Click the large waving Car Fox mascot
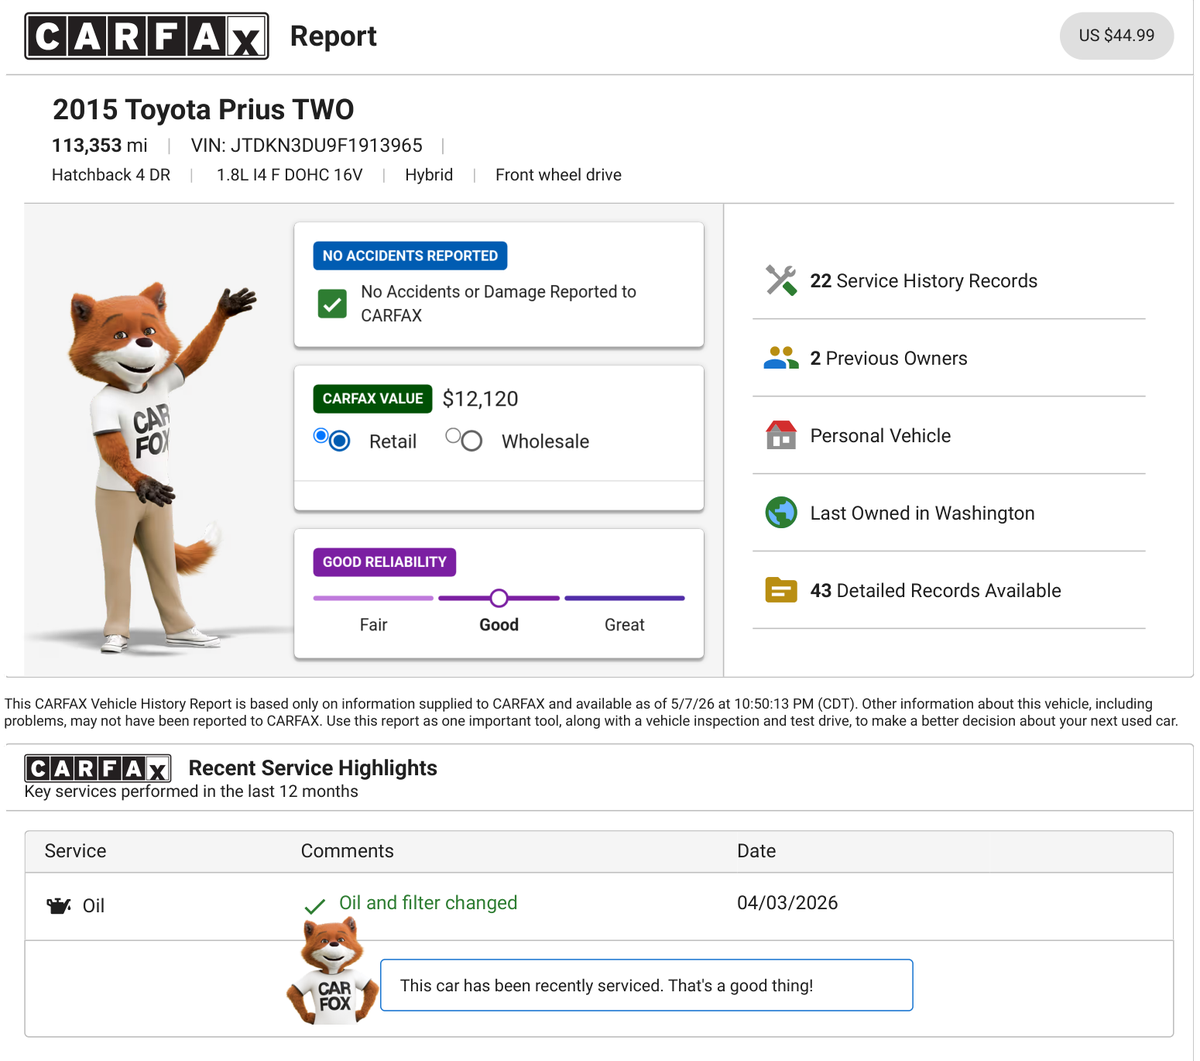Image resolution: width=1200 pixels, height=1061 pixels. (160, 468)
